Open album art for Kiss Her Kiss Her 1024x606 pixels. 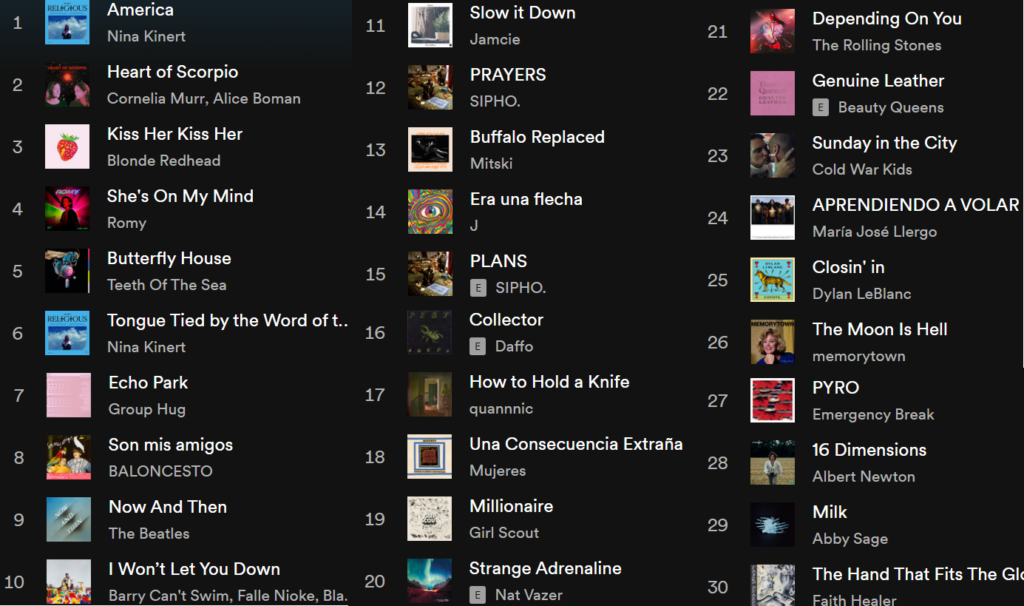[67, 147]
